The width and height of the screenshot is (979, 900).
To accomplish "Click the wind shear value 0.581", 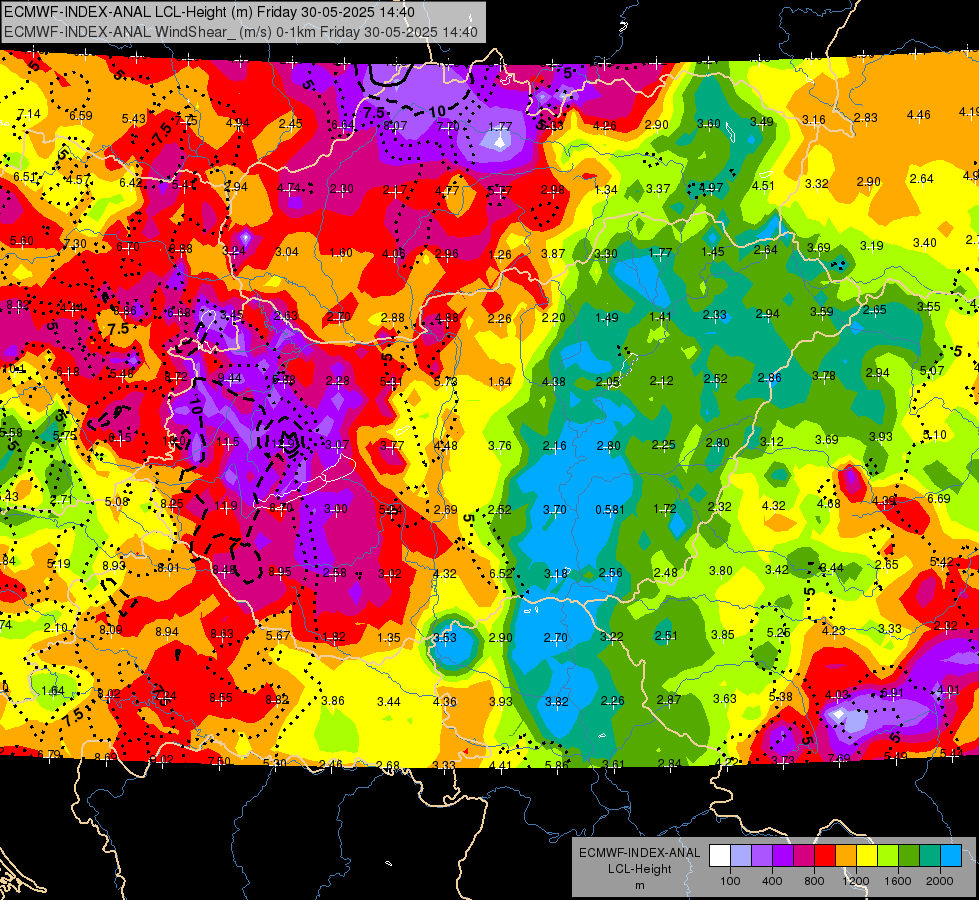I will [609, 510].
